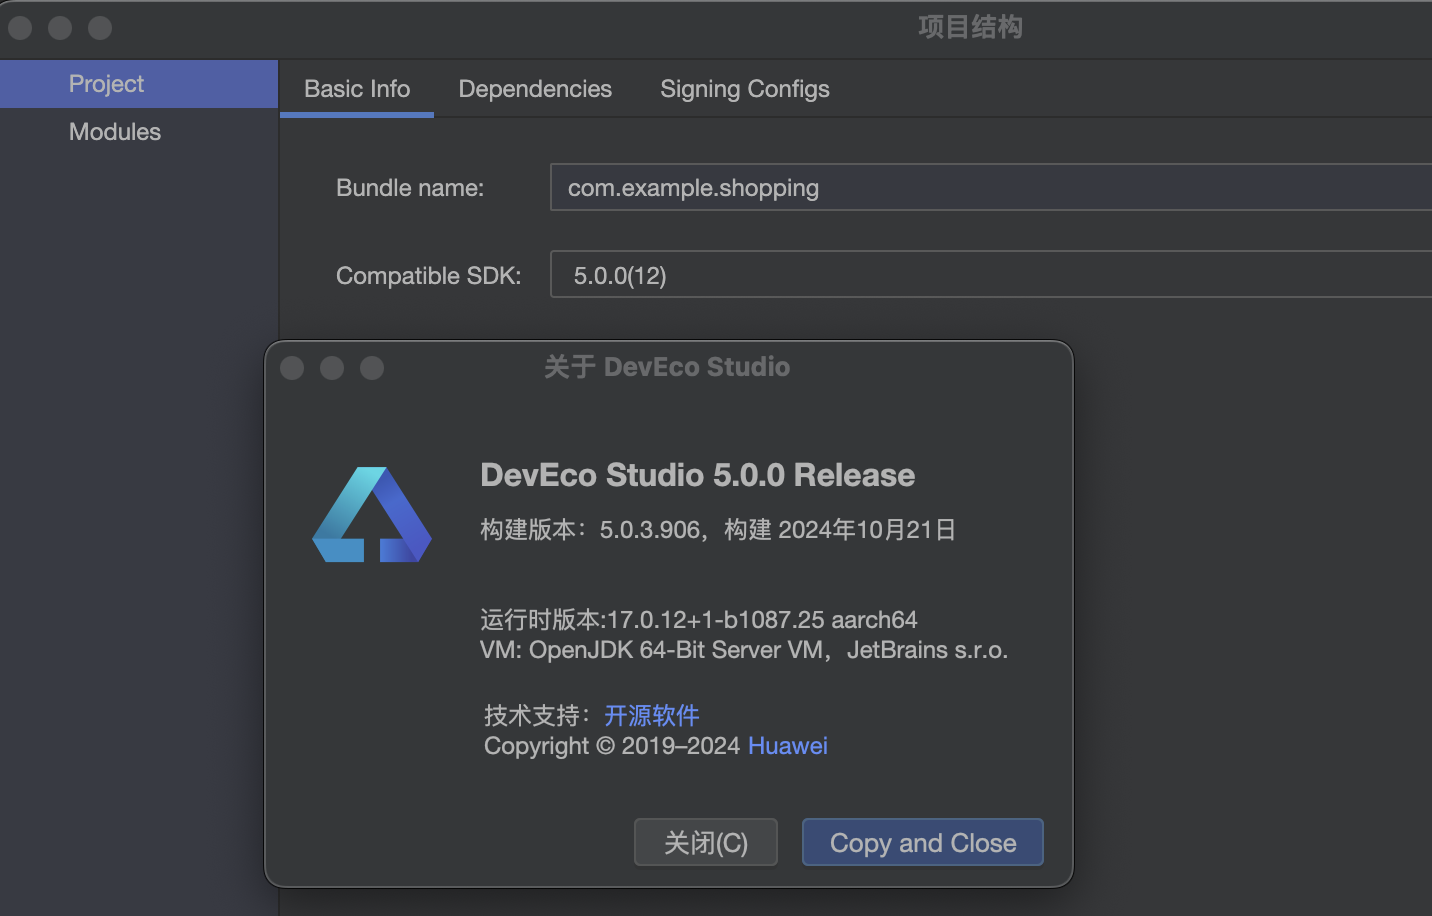Viewport: 1432px width, 916px height.
Task: Switch to Signing Configs tab
Action: [x=745, y=89]
